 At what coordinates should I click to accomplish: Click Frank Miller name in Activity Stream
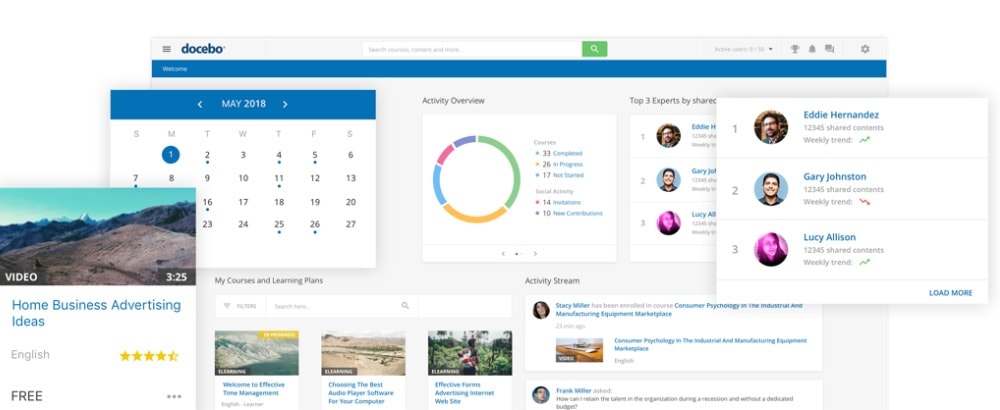pos(572,390)
